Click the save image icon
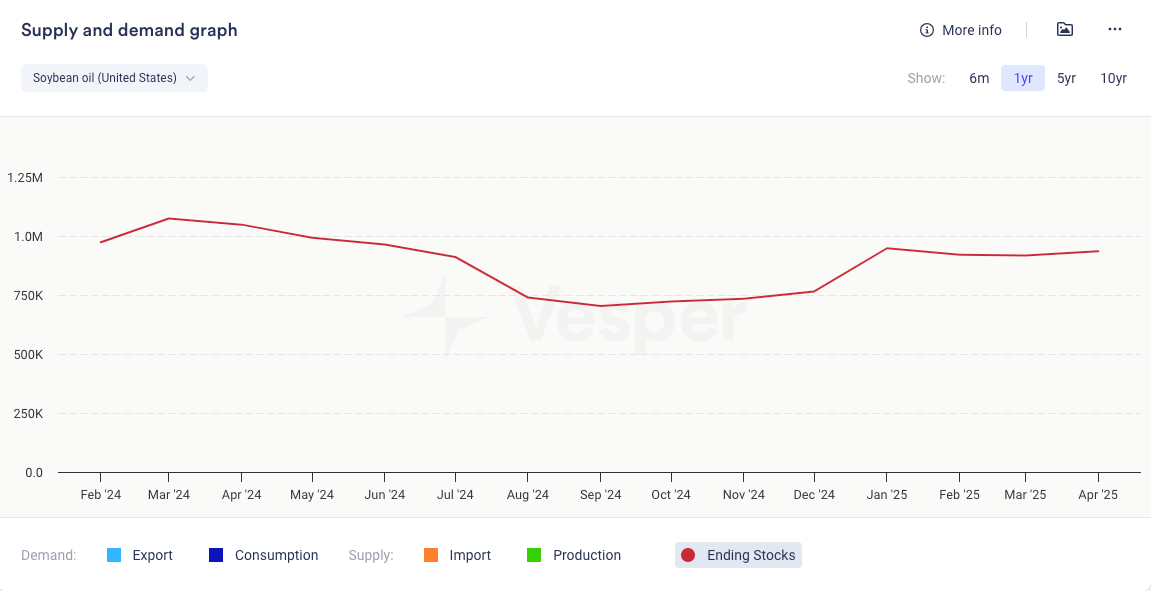Viewport: 1151px width, 591px height. tap(1065, 30)
